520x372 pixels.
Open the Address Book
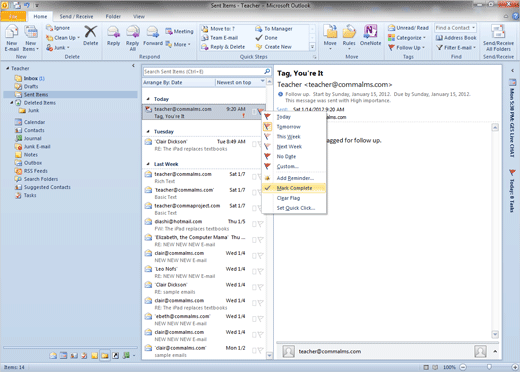click(456, 38)
